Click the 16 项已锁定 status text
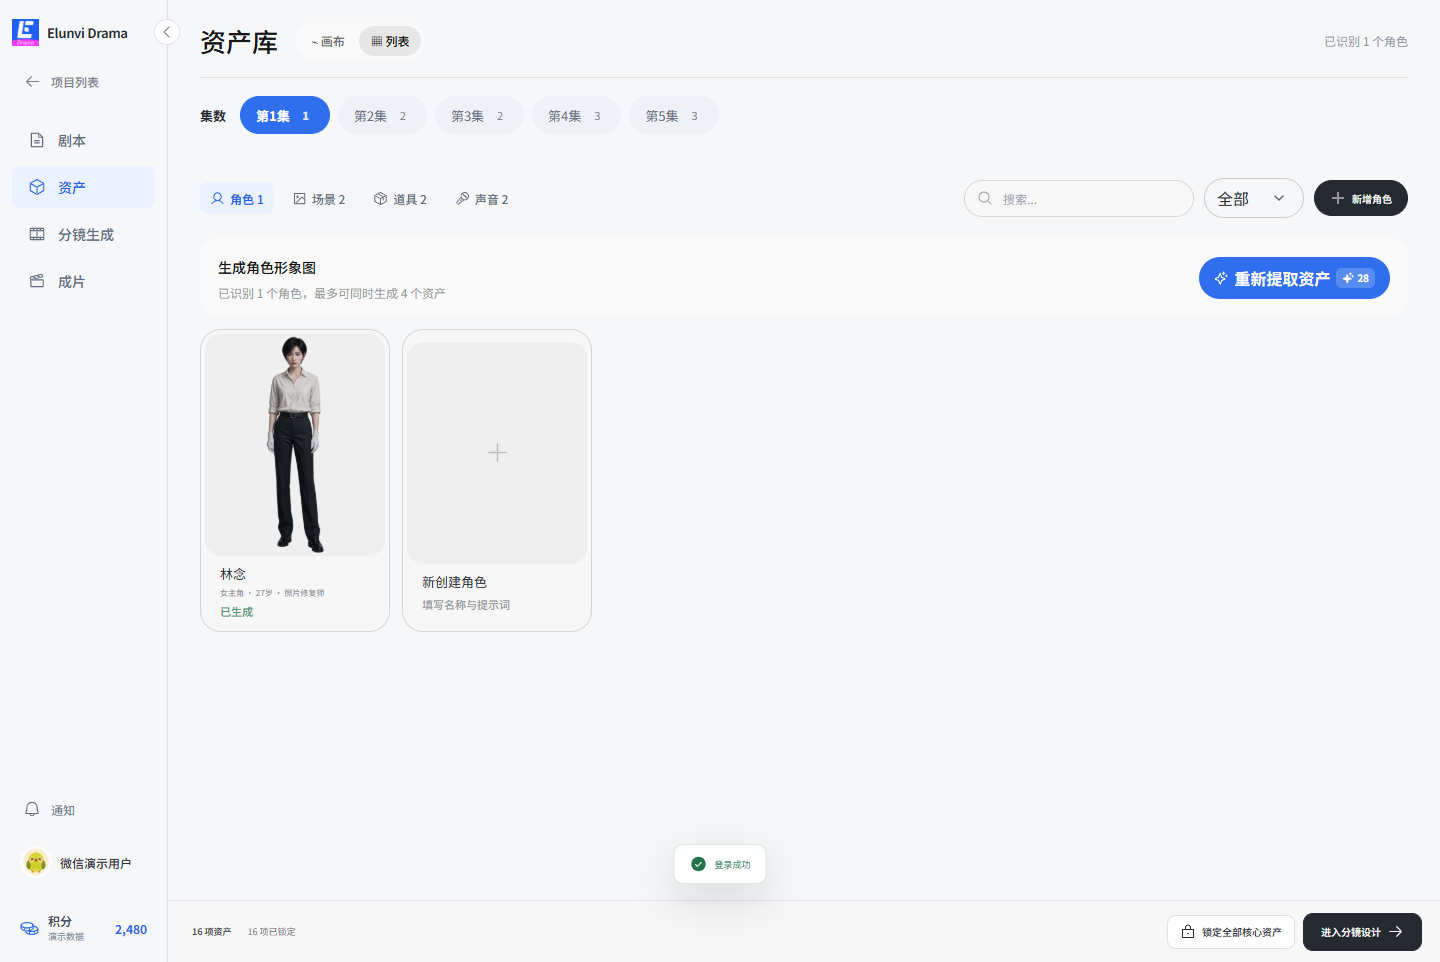The height and width of the screenshot is (962, 1440). point(271,932)
